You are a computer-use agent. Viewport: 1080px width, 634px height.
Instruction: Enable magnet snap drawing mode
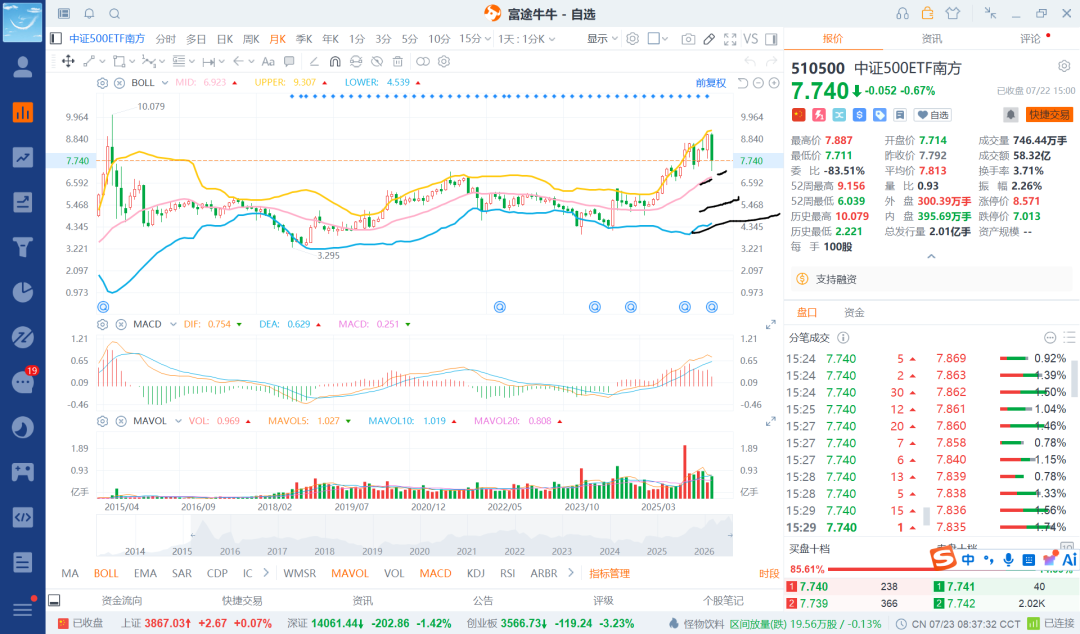click(x=335, y=61)
